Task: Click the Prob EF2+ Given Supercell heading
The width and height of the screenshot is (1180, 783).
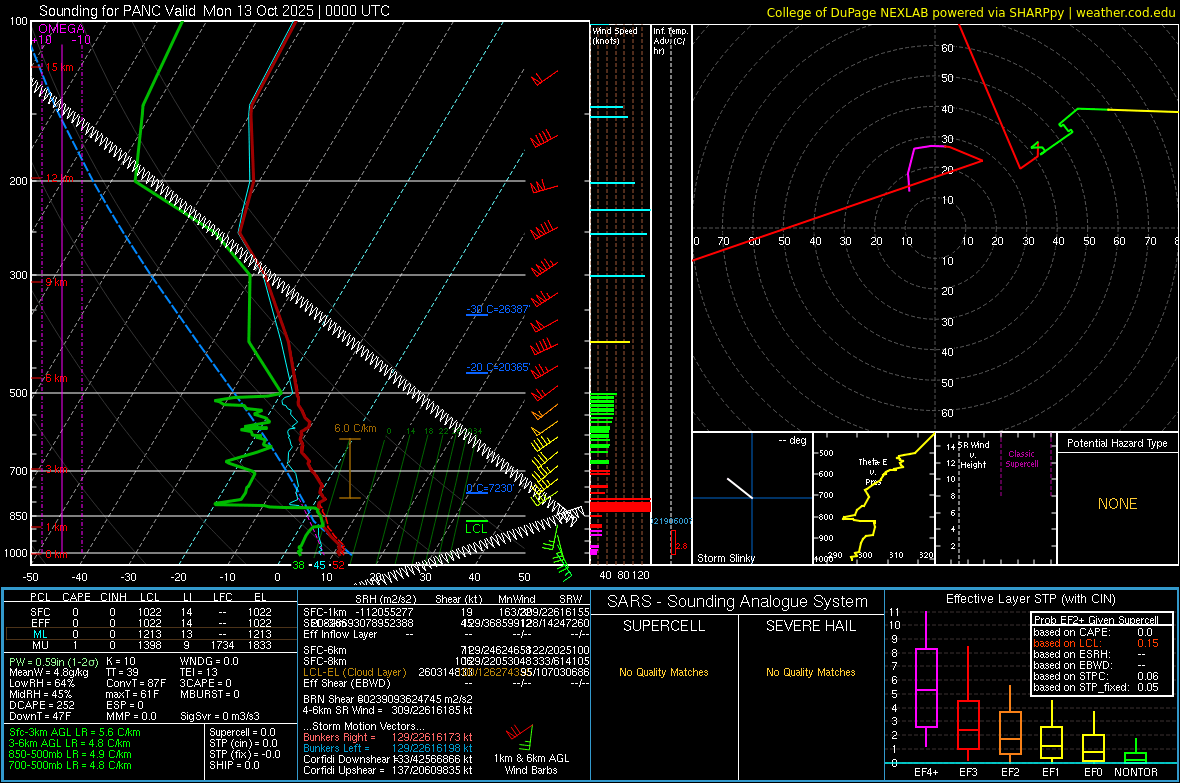Action: pyautogui.click(x=1096, y=620)
